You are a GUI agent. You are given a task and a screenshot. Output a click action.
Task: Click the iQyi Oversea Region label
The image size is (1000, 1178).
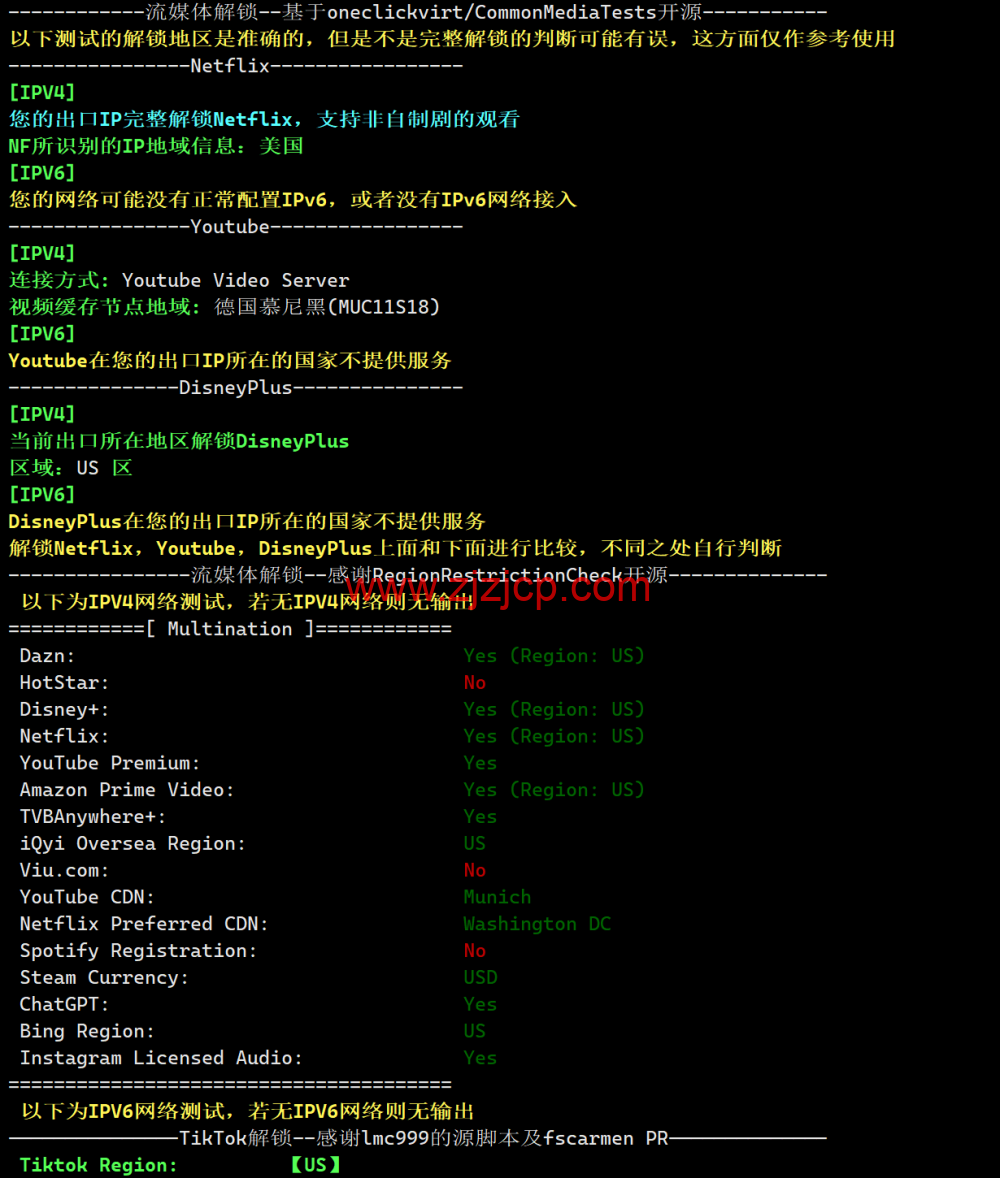click(x=132, y=844)
